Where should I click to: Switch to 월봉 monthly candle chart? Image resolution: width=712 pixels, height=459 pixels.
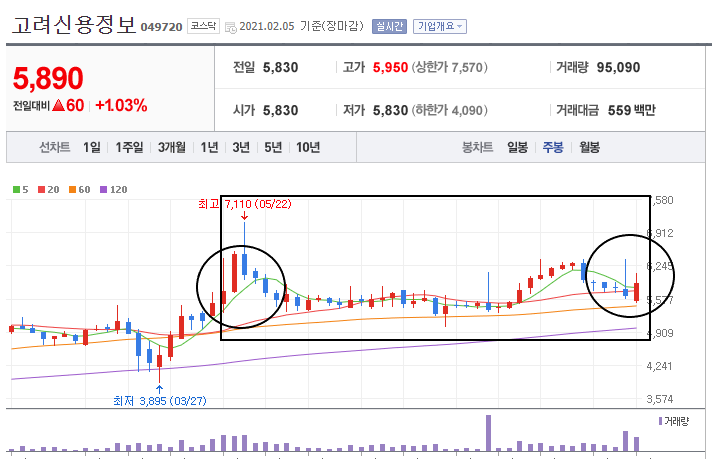click(x=589, y=147)
